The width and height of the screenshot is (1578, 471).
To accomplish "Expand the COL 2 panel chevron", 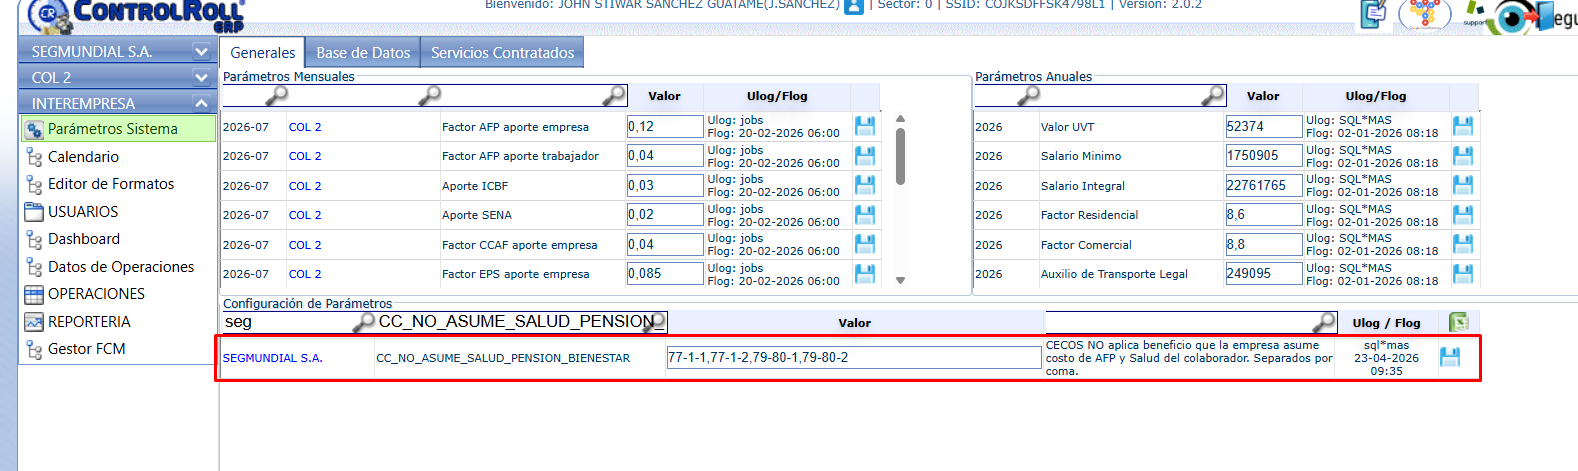I will point(201,78).
